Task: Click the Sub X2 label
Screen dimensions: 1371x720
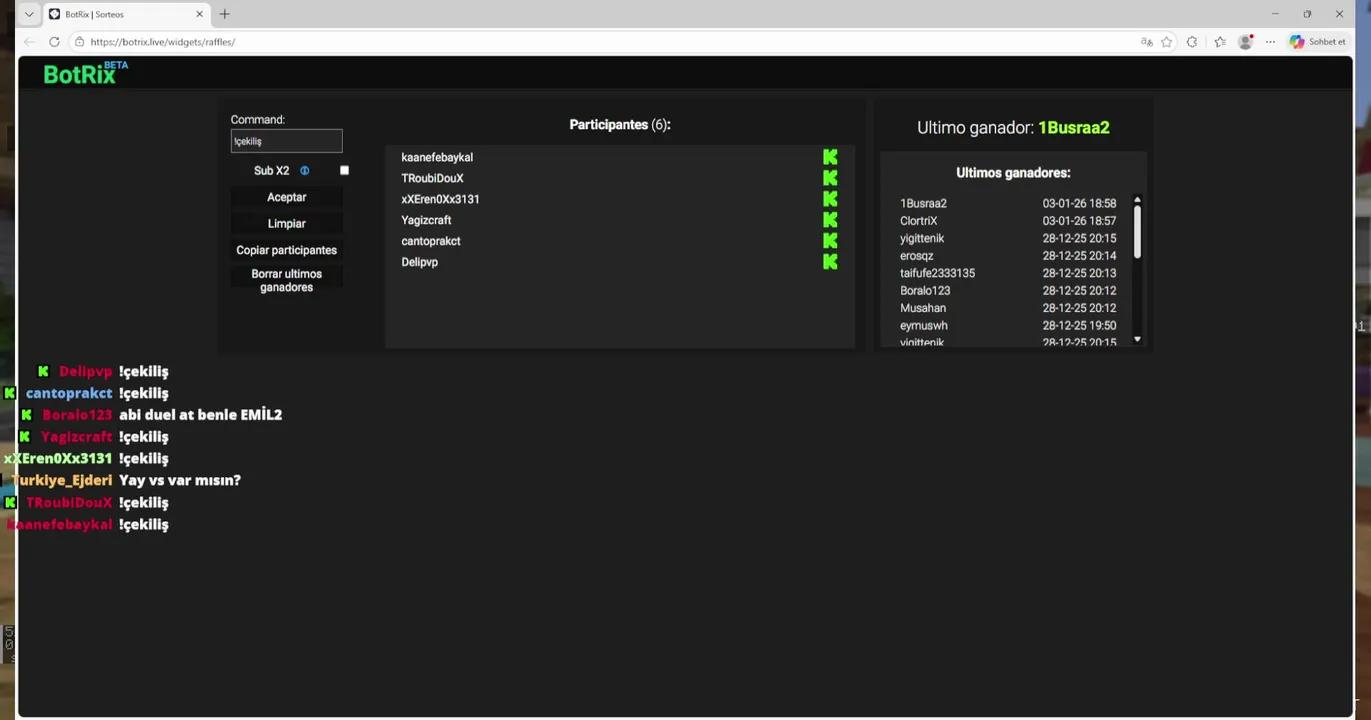Action: click(x=271, y=171)
